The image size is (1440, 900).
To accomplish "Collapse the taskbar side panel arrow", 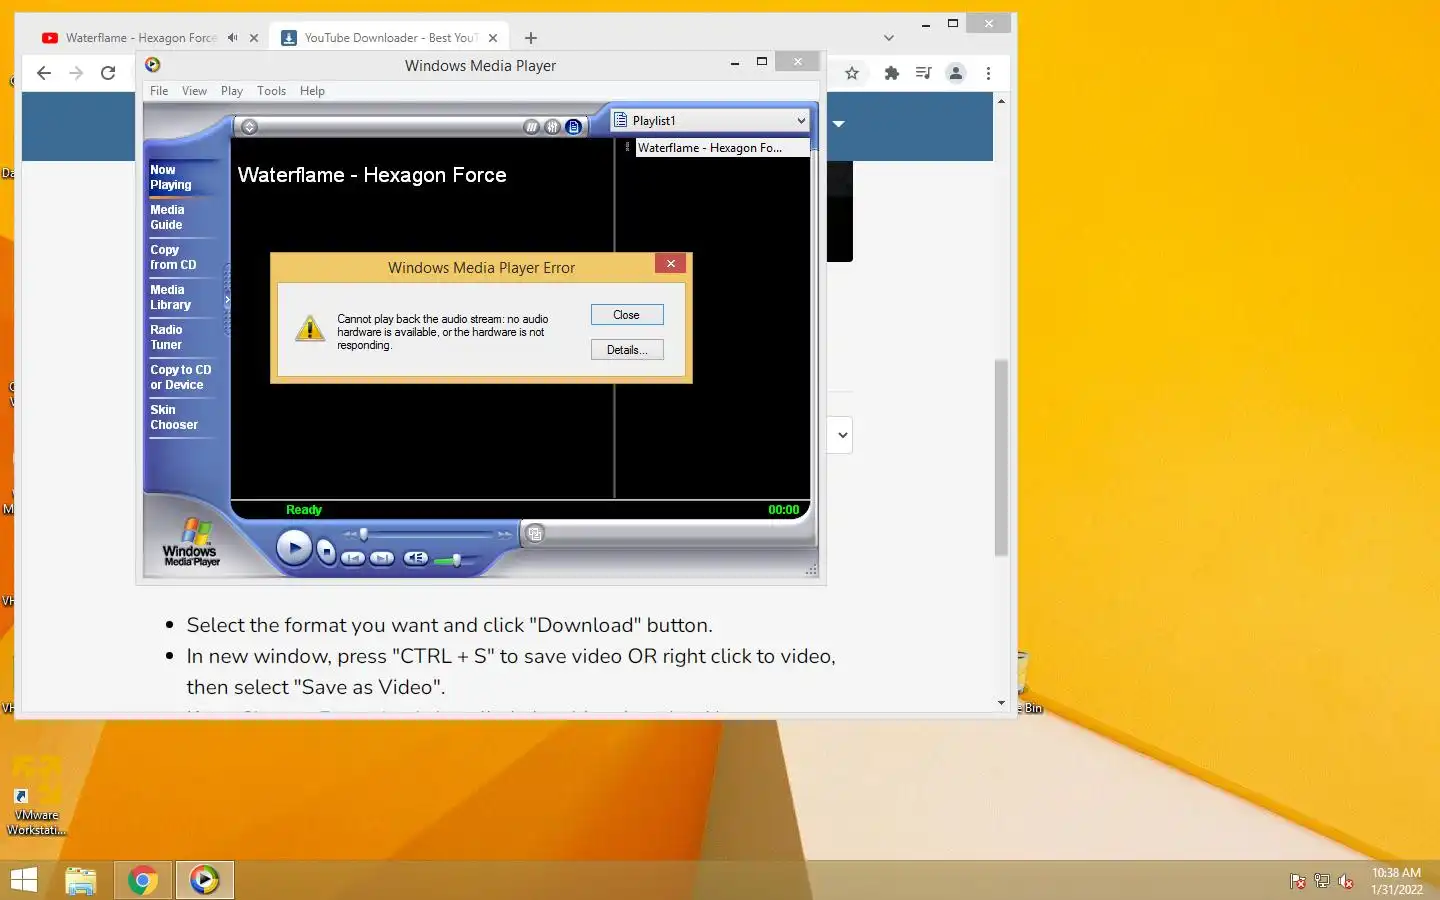I will coord(227,299).
